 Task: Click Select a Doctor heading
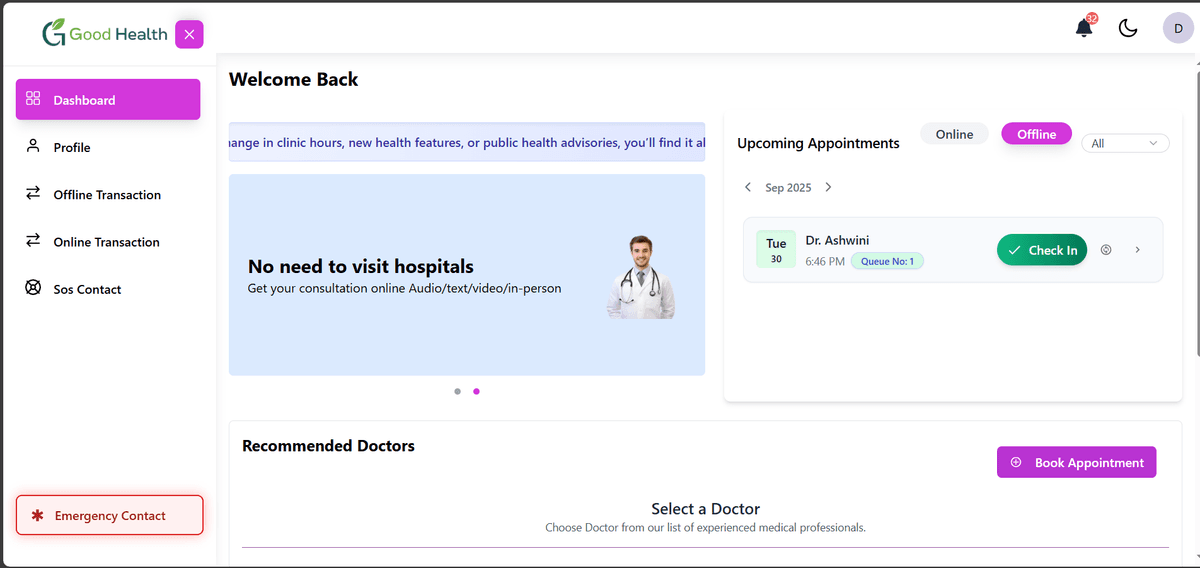pyautogui.click(x=705, y=508)
